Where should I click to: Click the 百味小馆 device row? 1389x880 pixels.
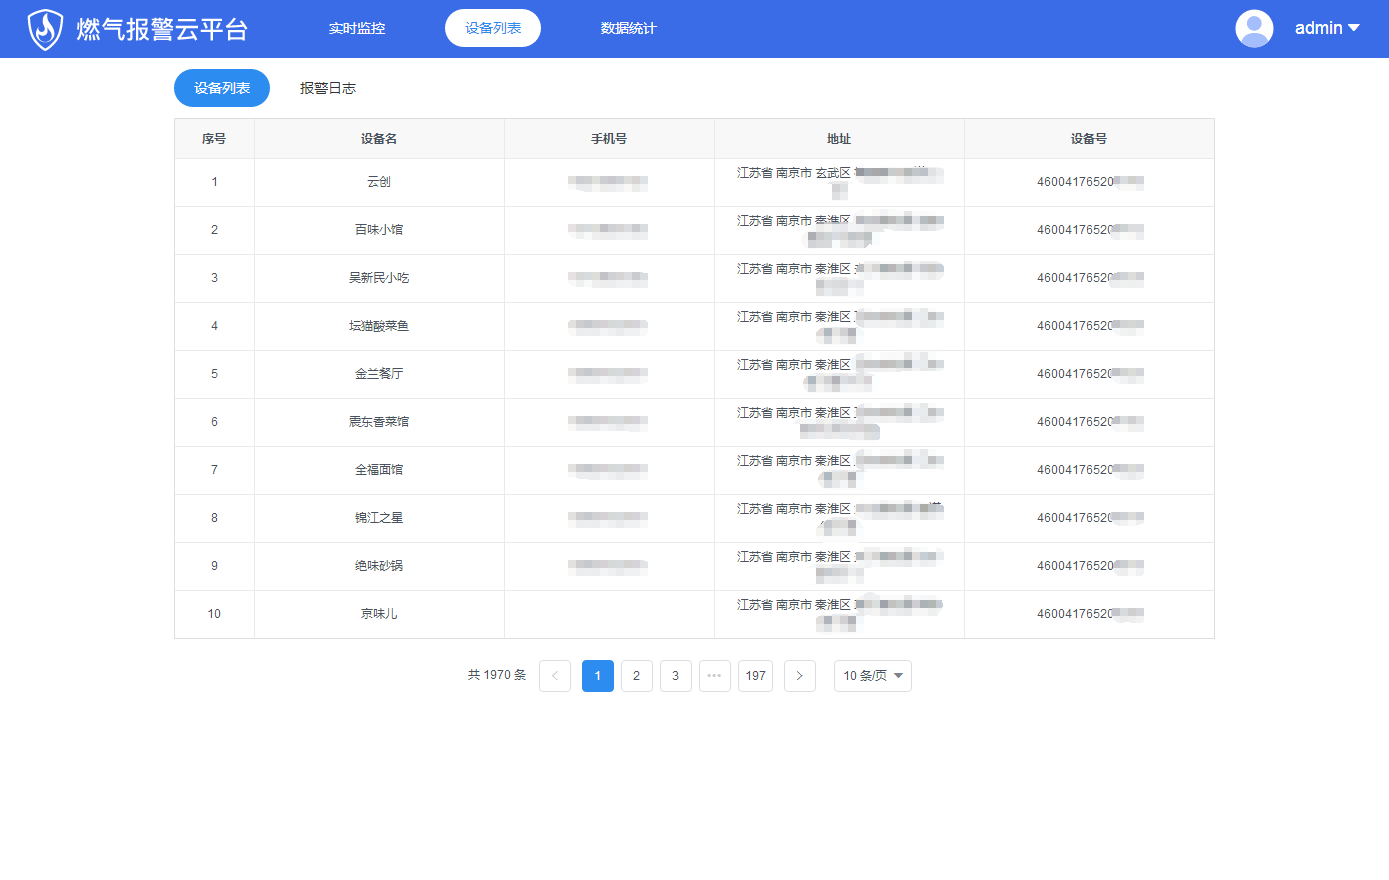coord(379,230)
